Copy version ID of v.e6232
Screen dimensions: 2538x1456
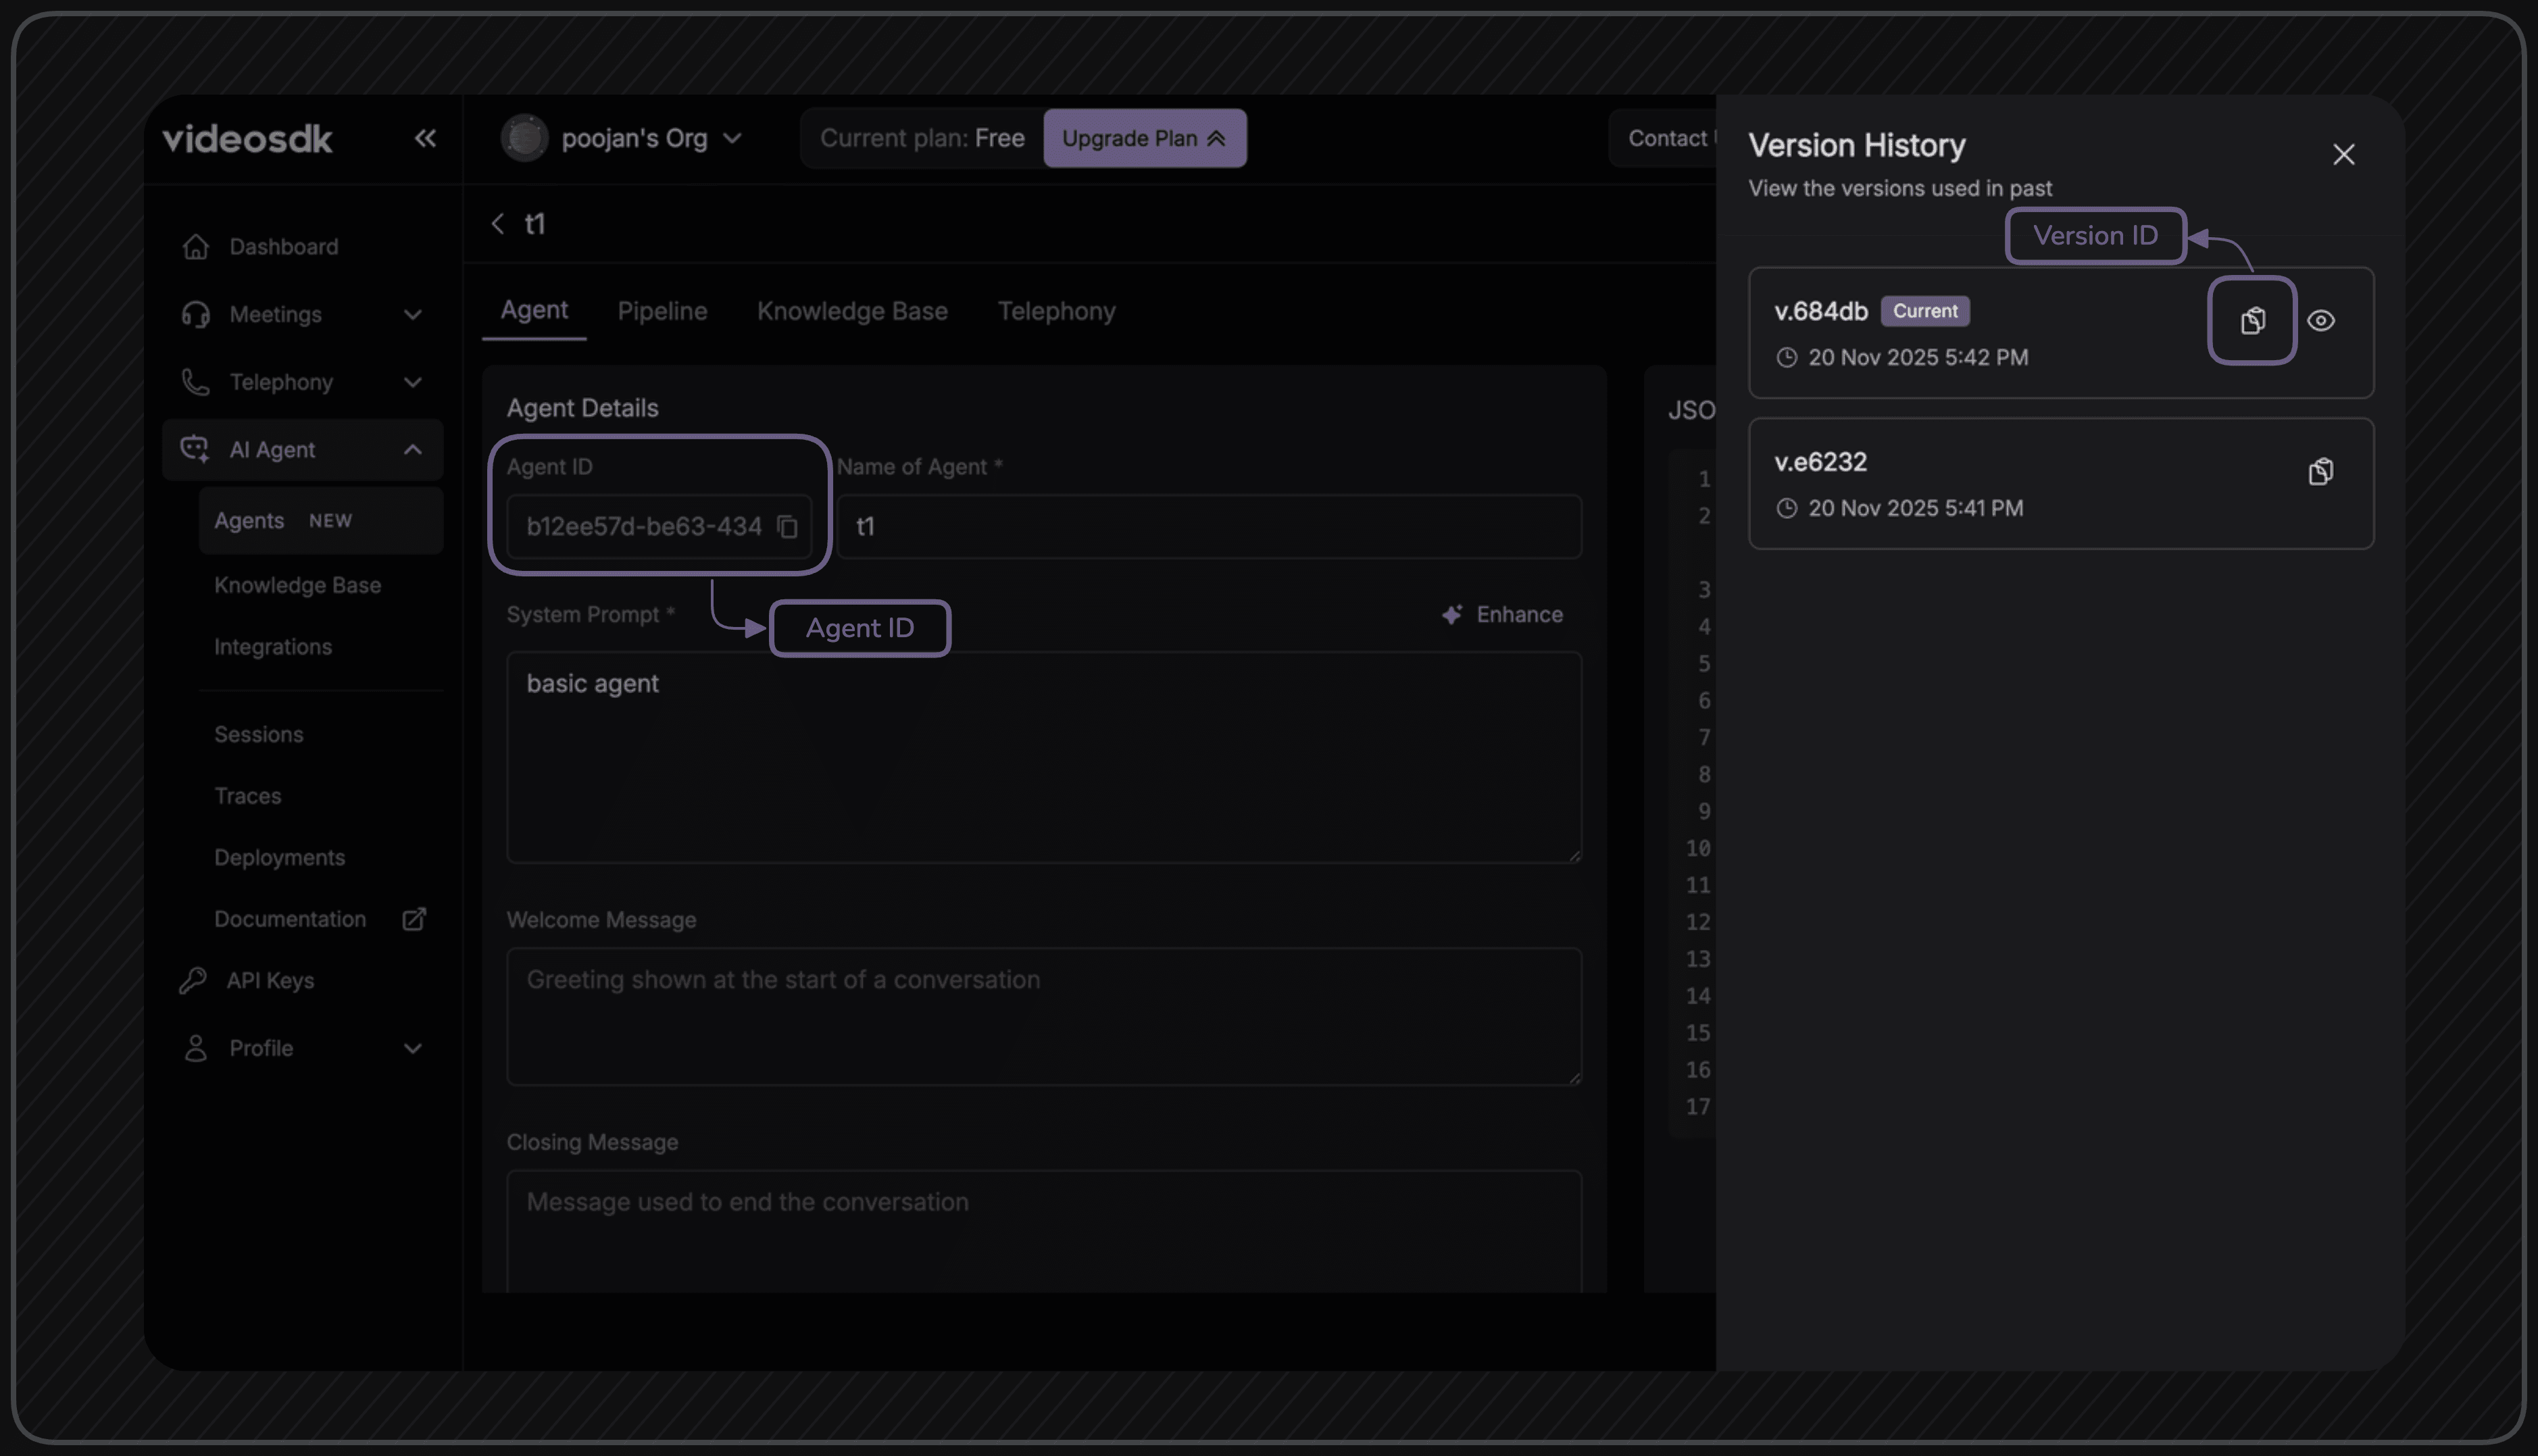(x=2320, y=471)
